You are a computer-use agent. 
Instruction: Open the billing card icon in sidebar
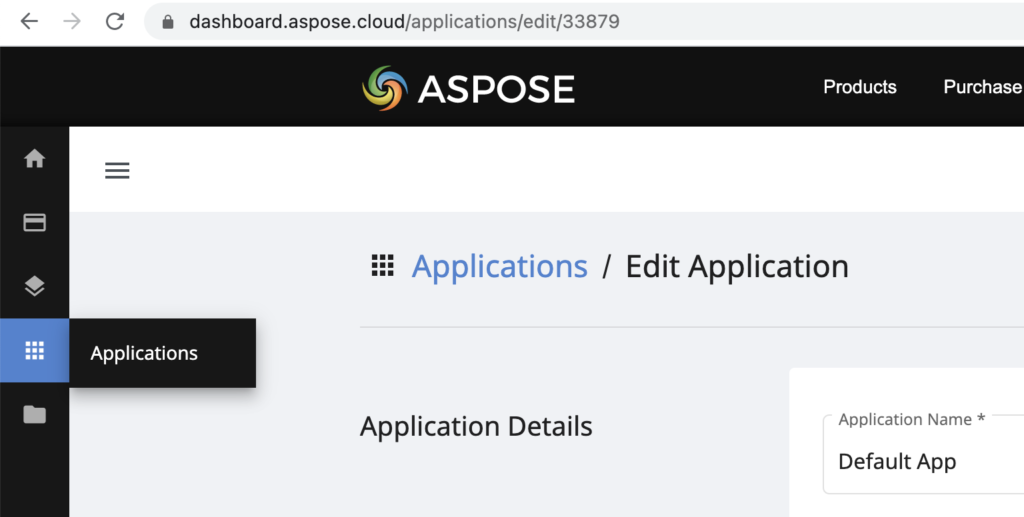tap(35, 222)
